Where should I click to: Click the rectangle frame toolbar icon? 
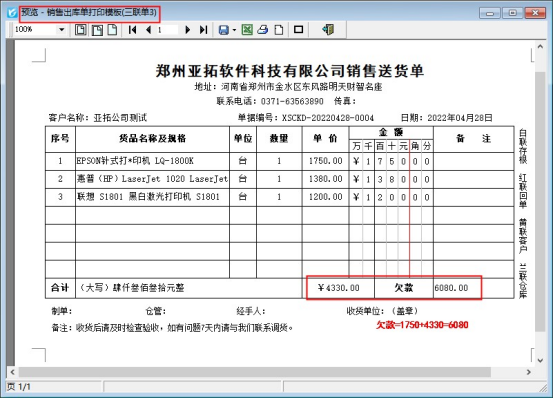(299, 30)
